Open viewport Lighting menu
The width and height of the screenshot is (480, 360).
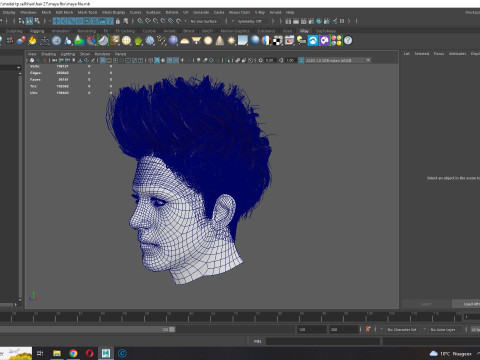tap(68, 54)
